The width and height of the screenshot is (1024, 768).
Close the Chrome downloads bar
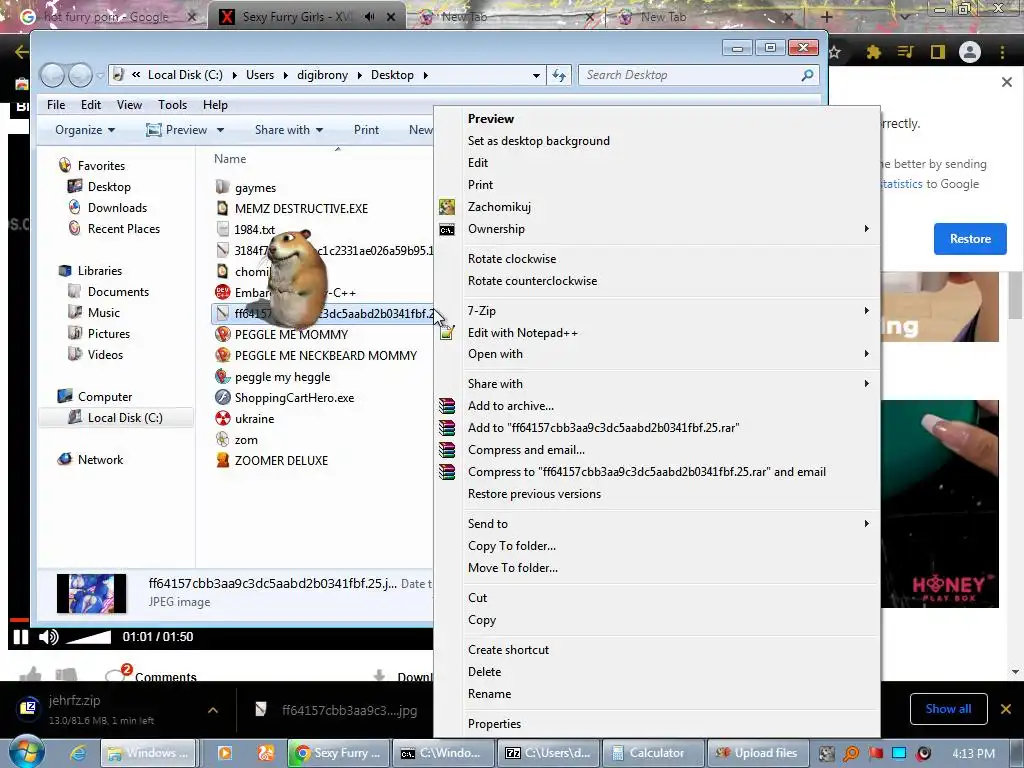click(1006, 709)
